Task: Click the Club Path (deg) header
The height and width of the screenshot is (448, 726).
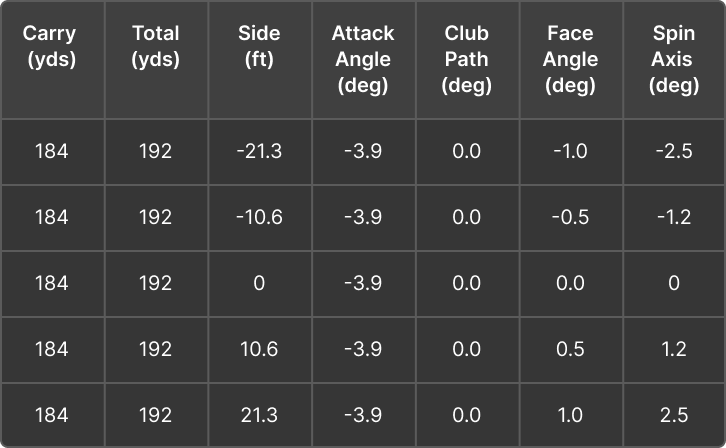Action: pyautogui.click(x=466, y=60)
